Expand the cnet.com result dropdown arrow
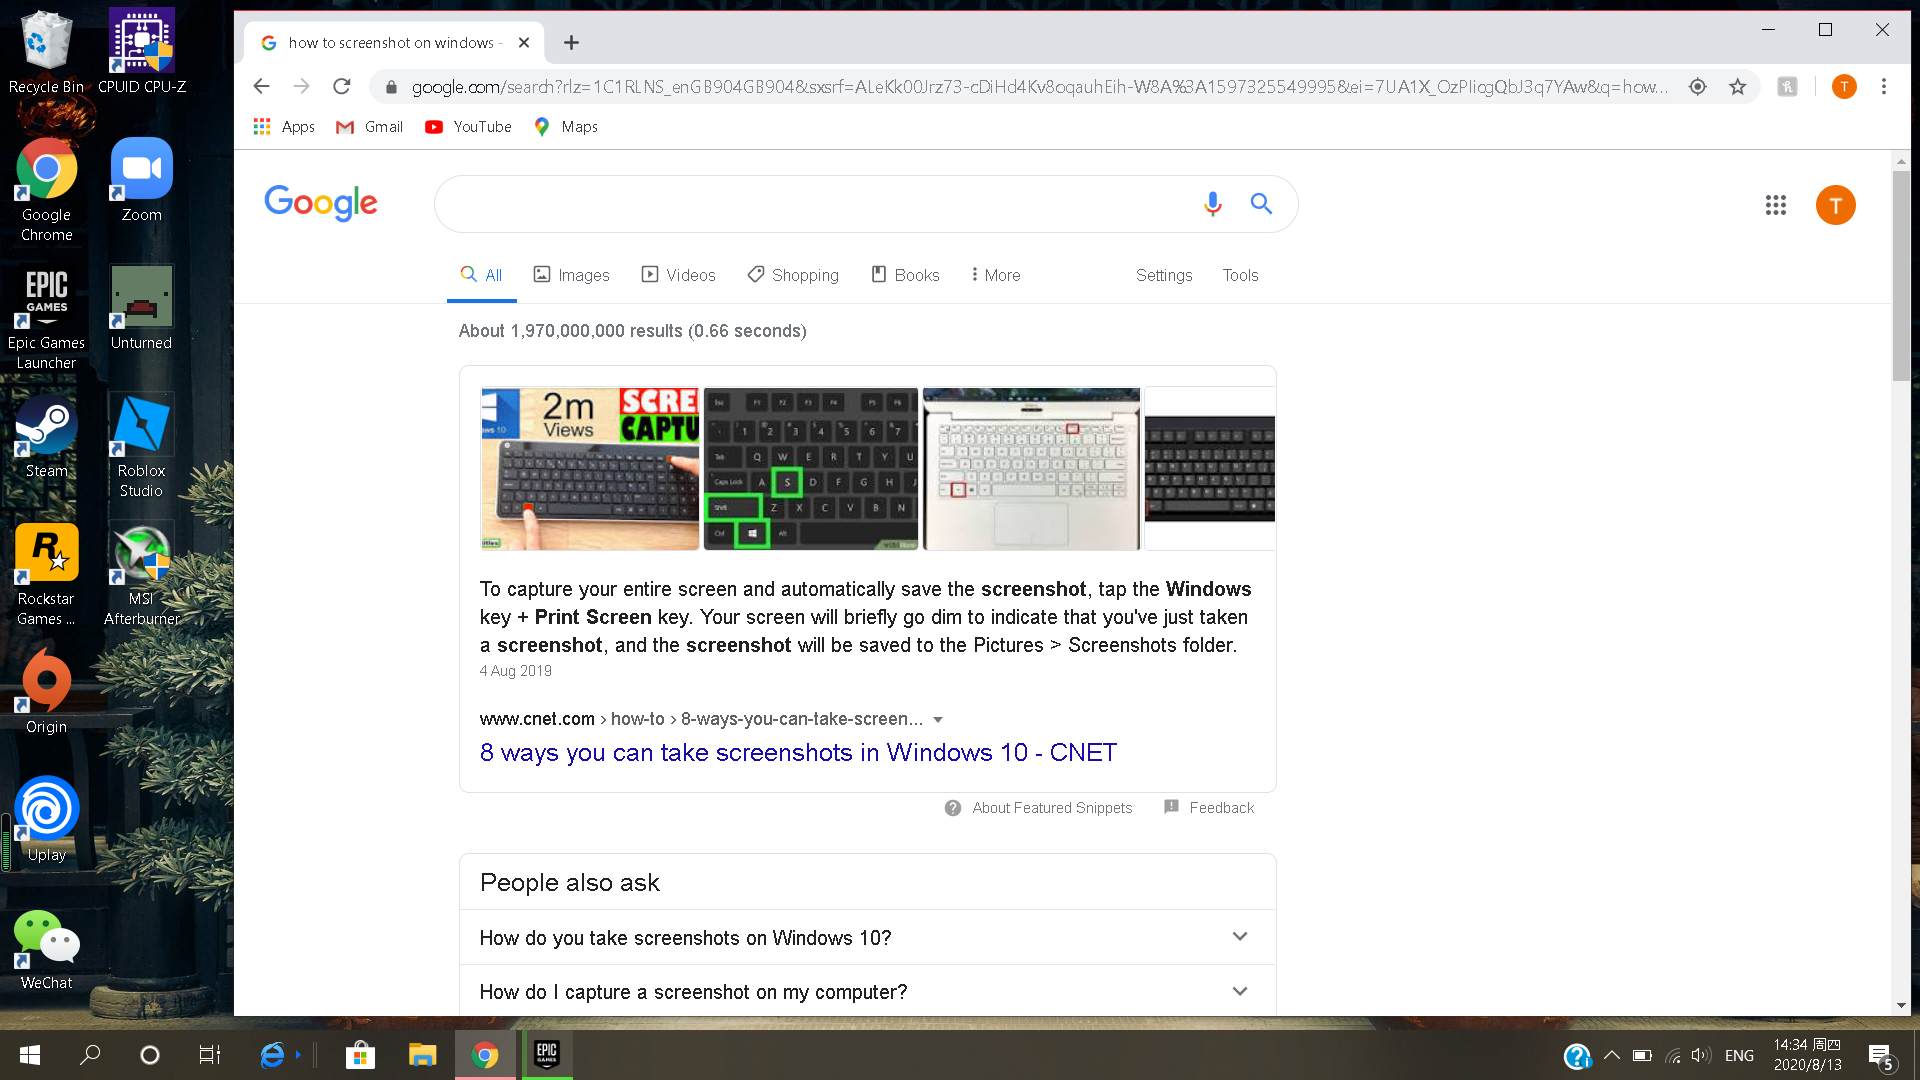The height and width of the screenshot is (1080, 1920). 938,720
